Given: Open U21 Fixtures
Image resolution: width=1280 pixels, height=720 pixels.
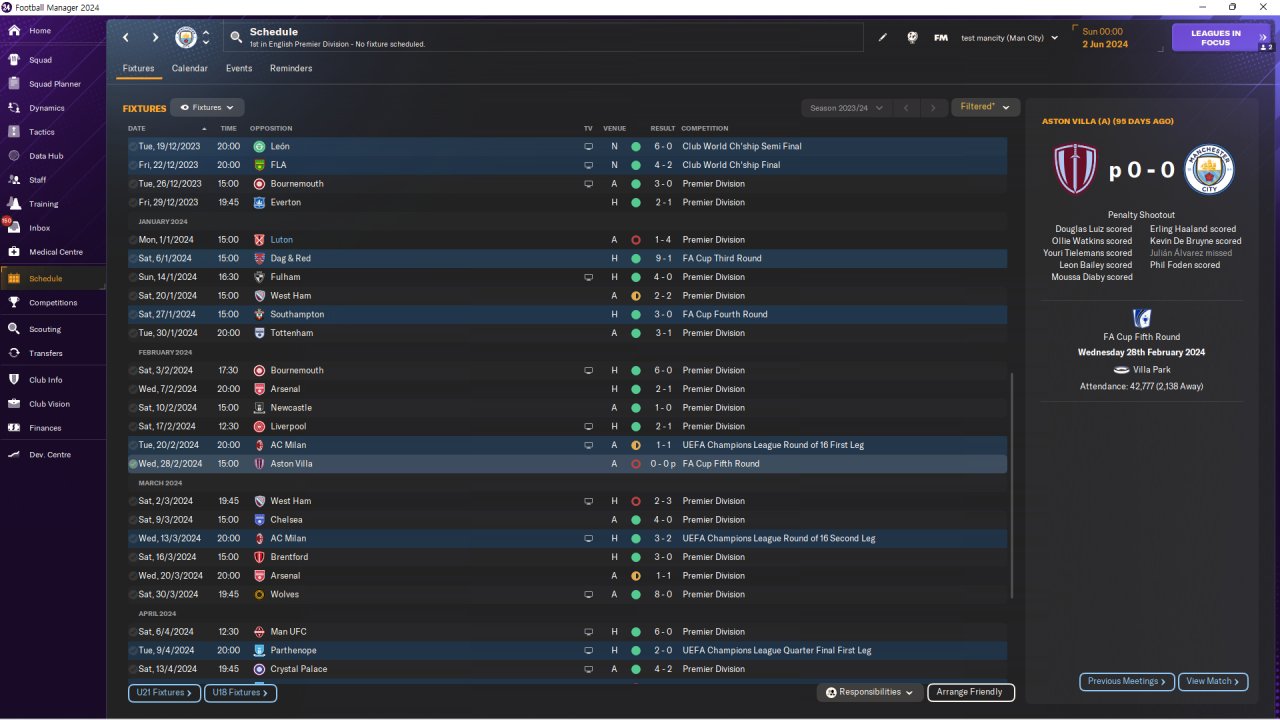Looking at the screenshot, I should [165, 692].
